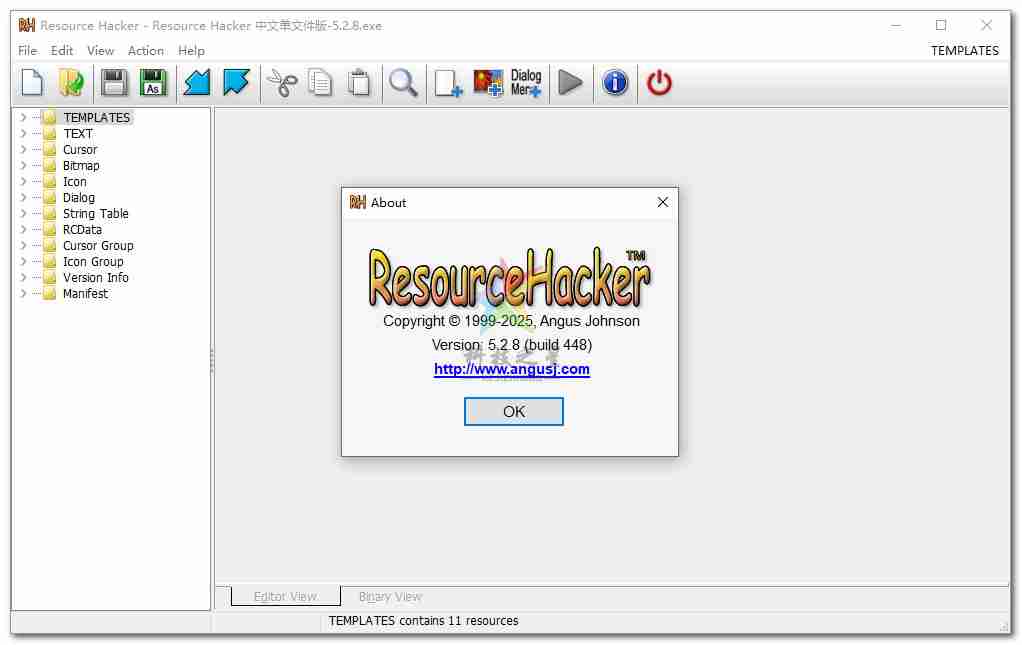This screenshot has width=1022, height=645.
Task: Copy using the copy toolbar icon
Action: point(320,83)
